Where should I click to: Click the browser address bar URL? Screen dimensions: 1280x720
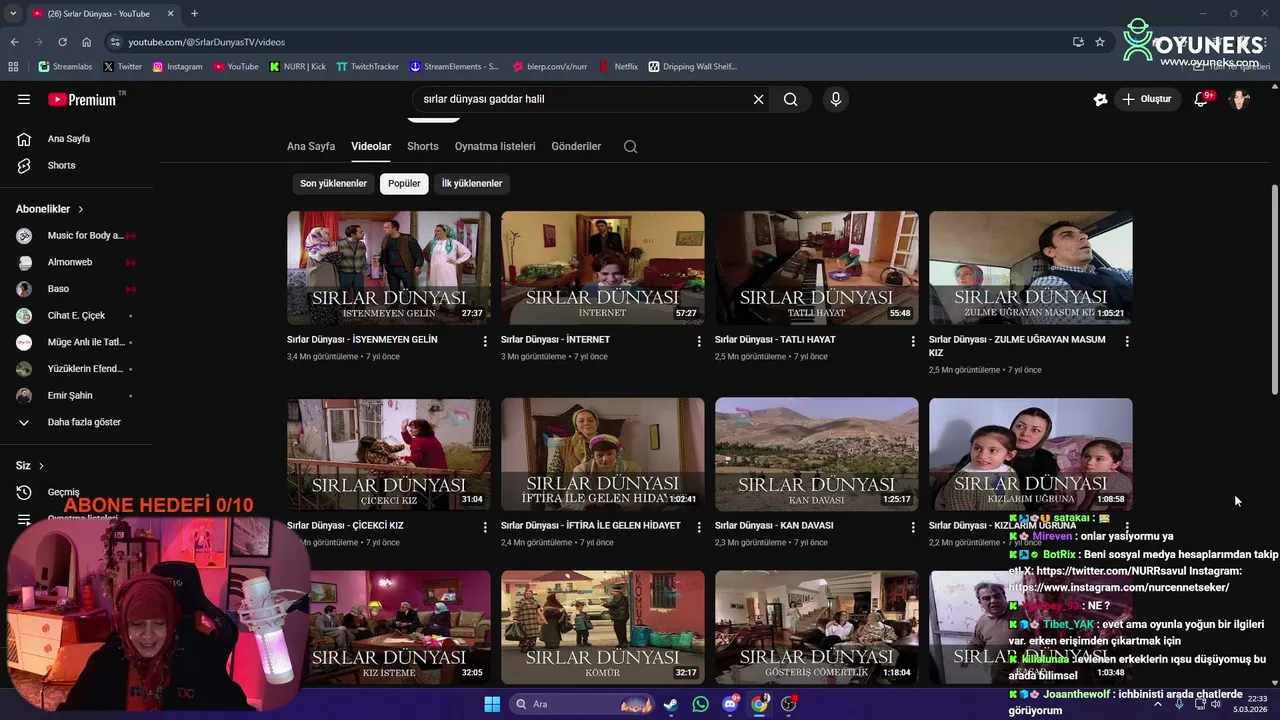coord(206,42)
